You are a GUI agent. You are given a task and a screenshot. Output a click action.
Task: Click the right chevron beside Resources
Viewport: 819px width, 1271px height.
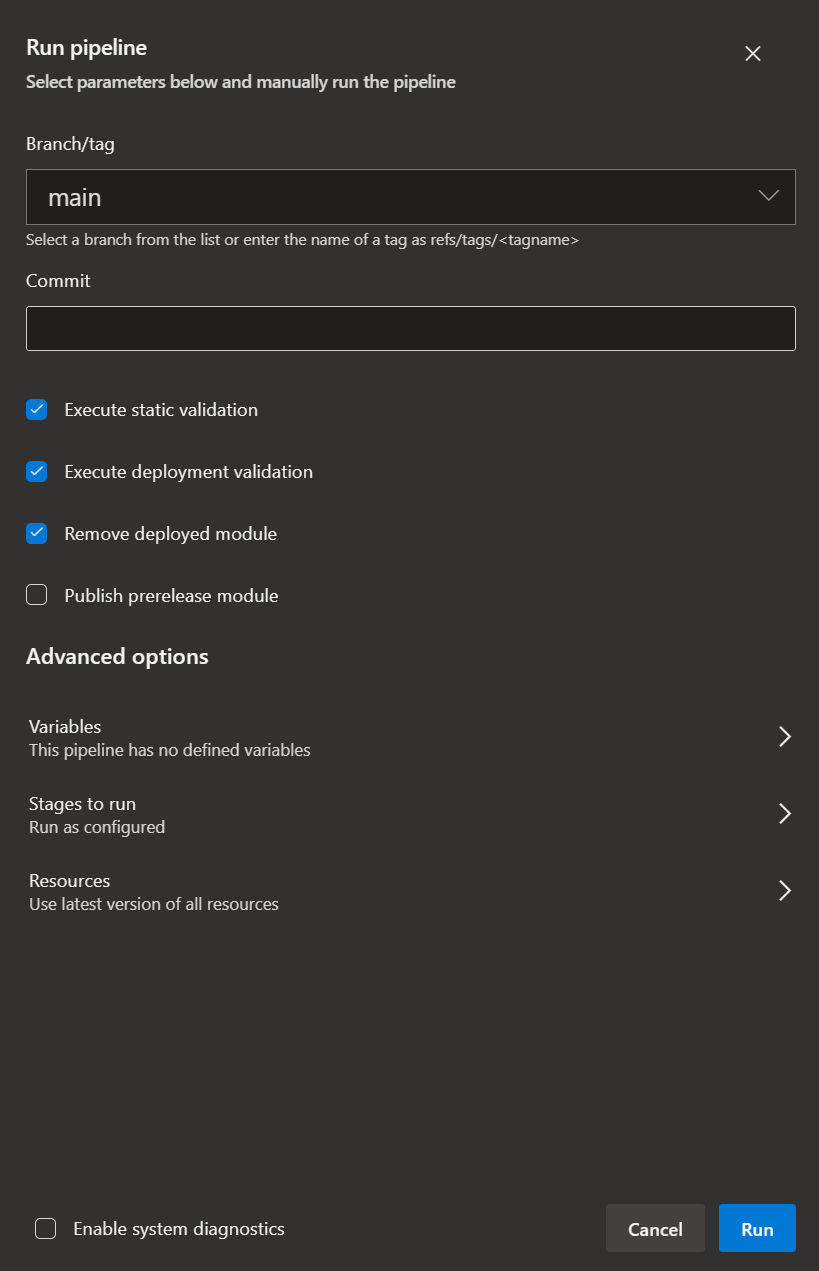(785, 891)
